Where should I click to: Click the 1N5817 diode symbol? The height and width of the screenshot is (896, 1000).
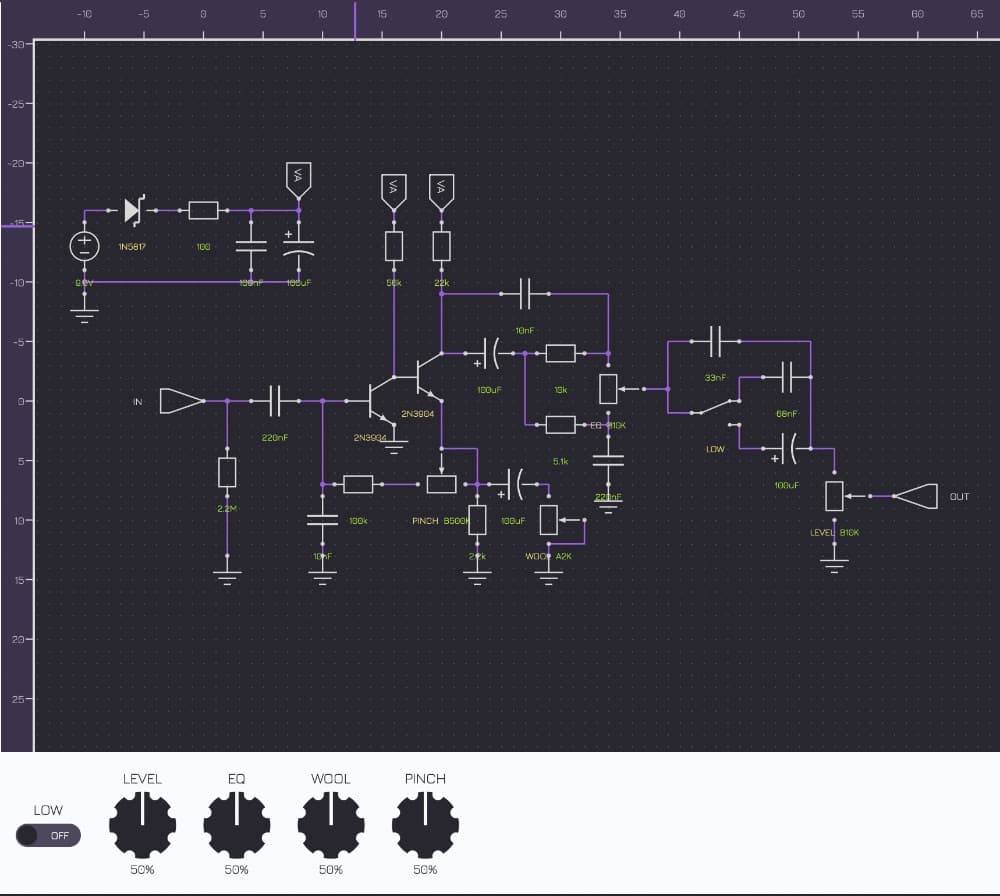point(133,210)
